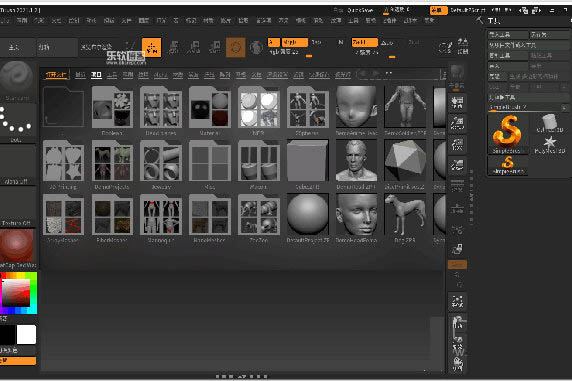Toggle the orange Zadd button

(364, 42)
